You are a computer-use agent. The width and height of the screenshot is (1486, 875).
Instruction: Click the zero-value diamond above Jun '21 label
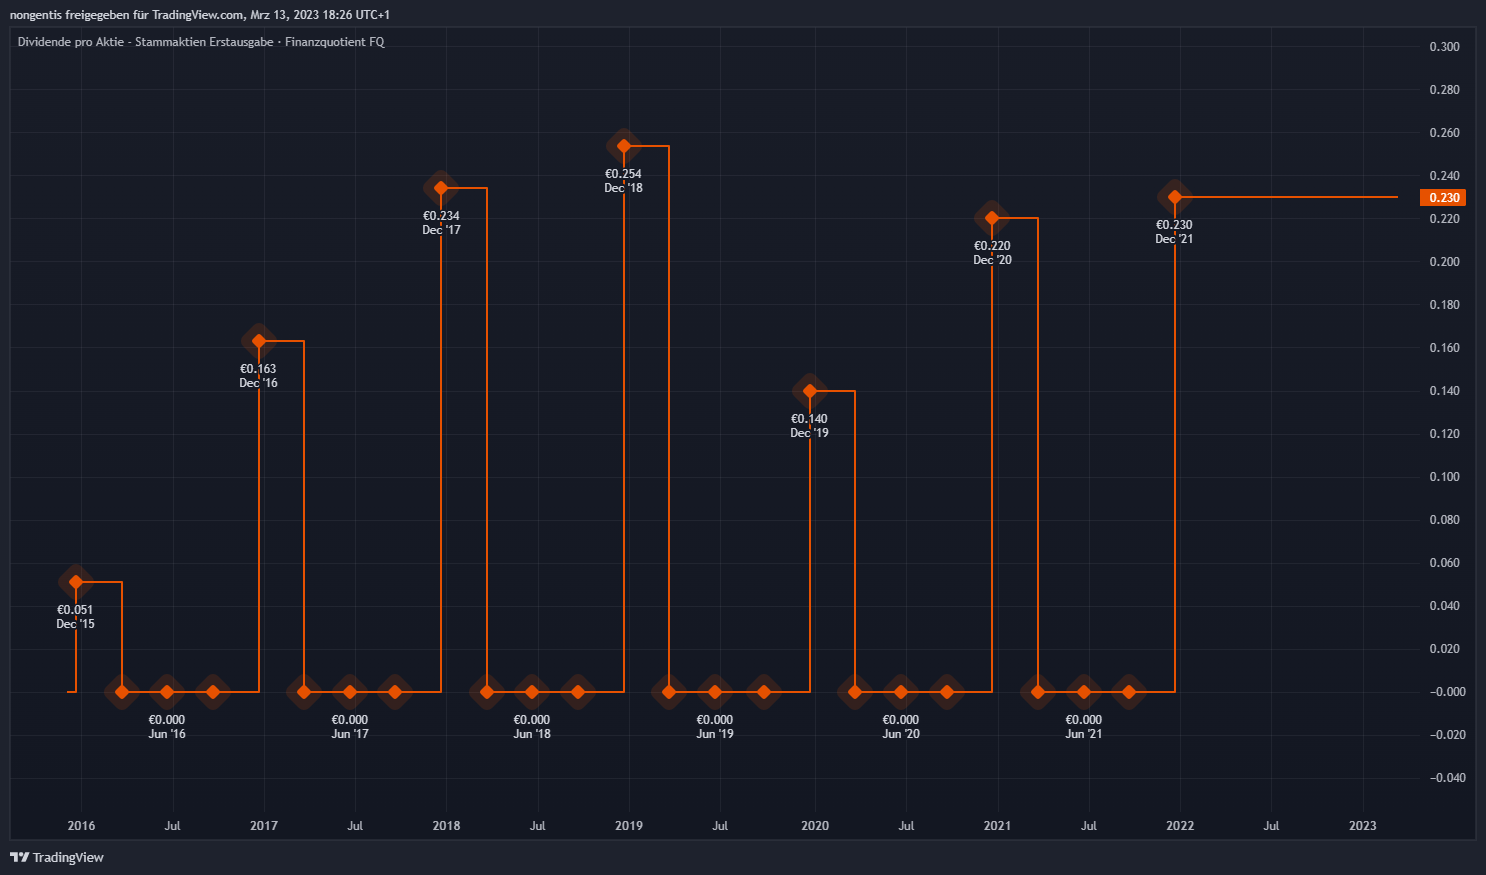point(1084,692)
